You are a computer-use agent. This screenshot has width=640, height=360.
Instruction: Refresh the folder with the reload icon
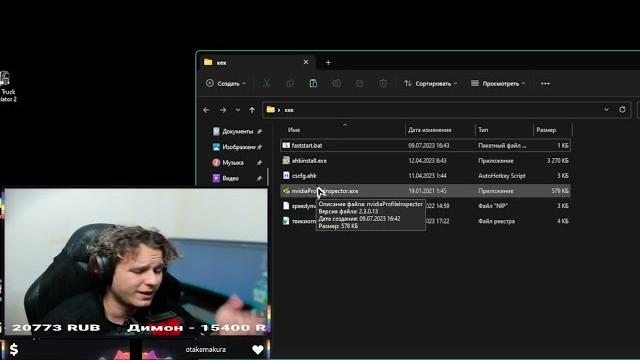[x=622, y=110]
